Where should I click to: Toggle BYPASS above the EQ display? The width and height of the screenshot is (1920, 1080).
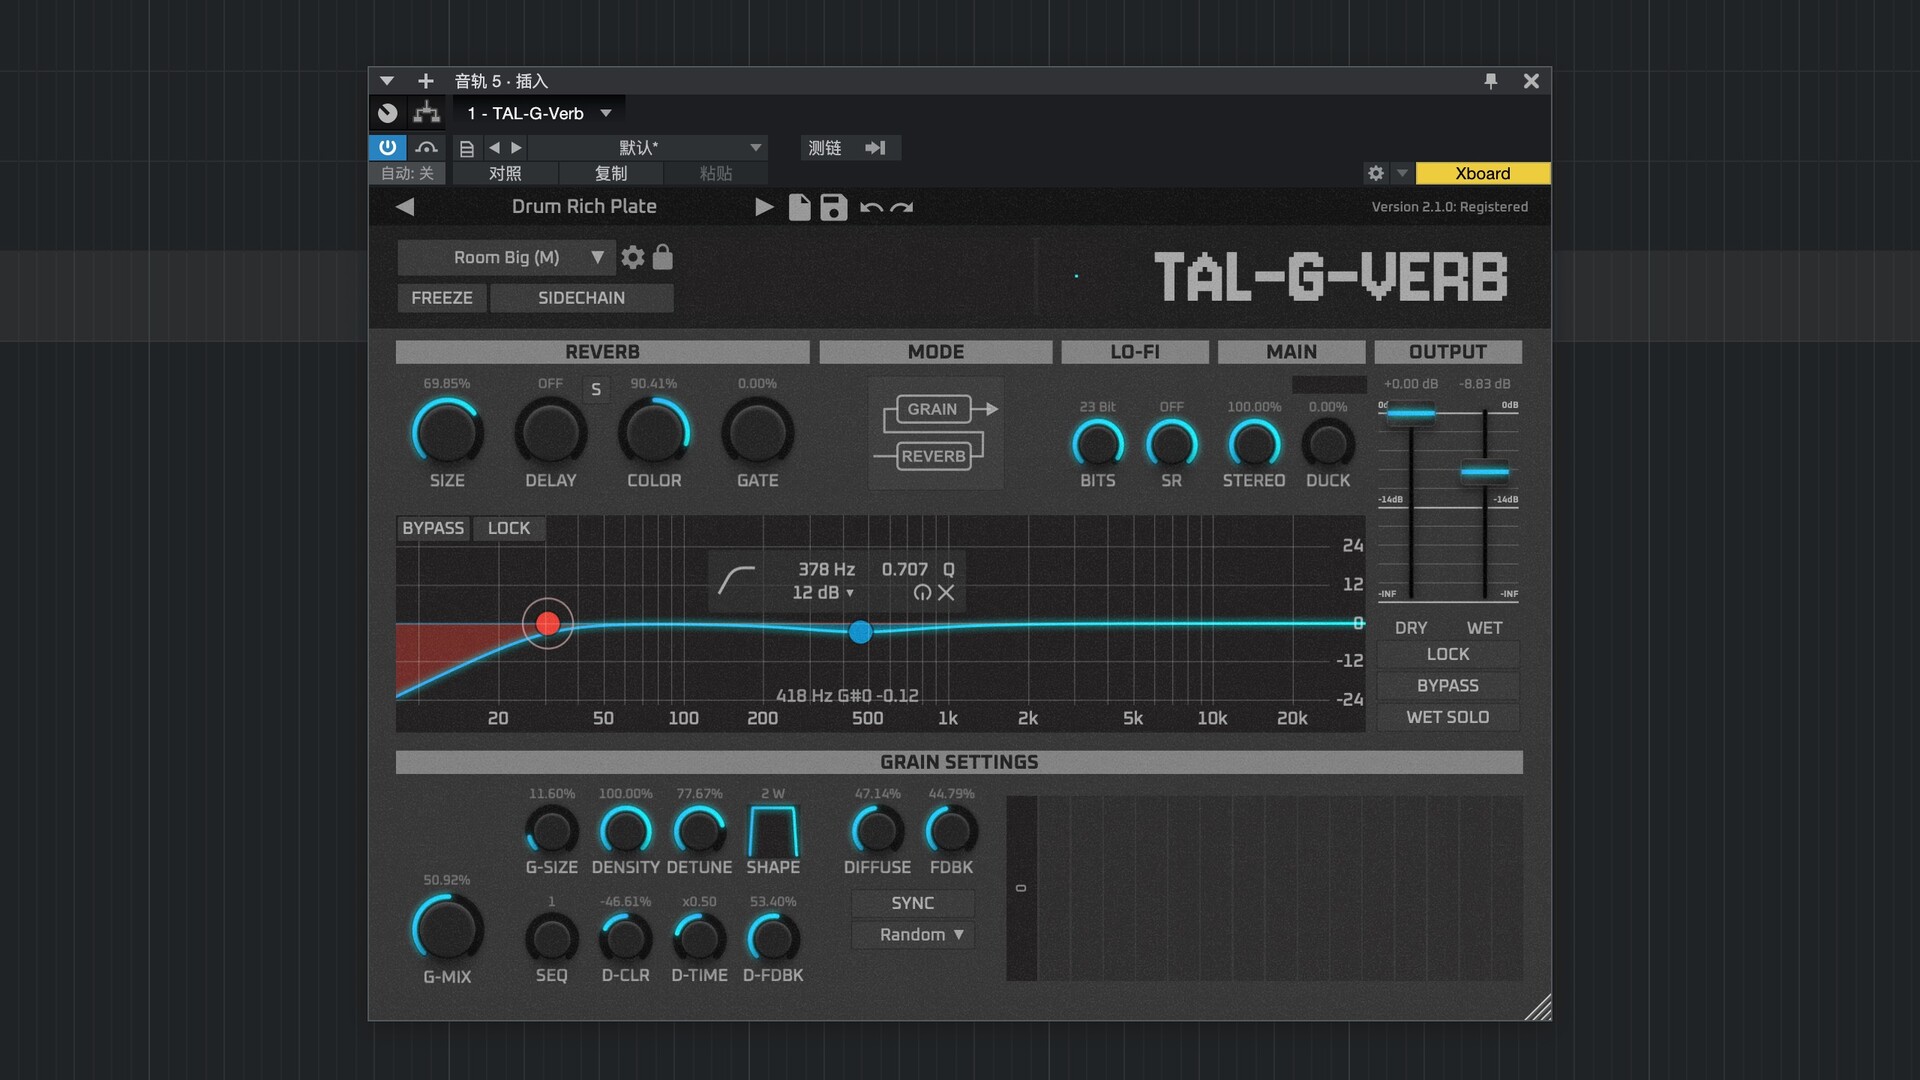[433, 527]
